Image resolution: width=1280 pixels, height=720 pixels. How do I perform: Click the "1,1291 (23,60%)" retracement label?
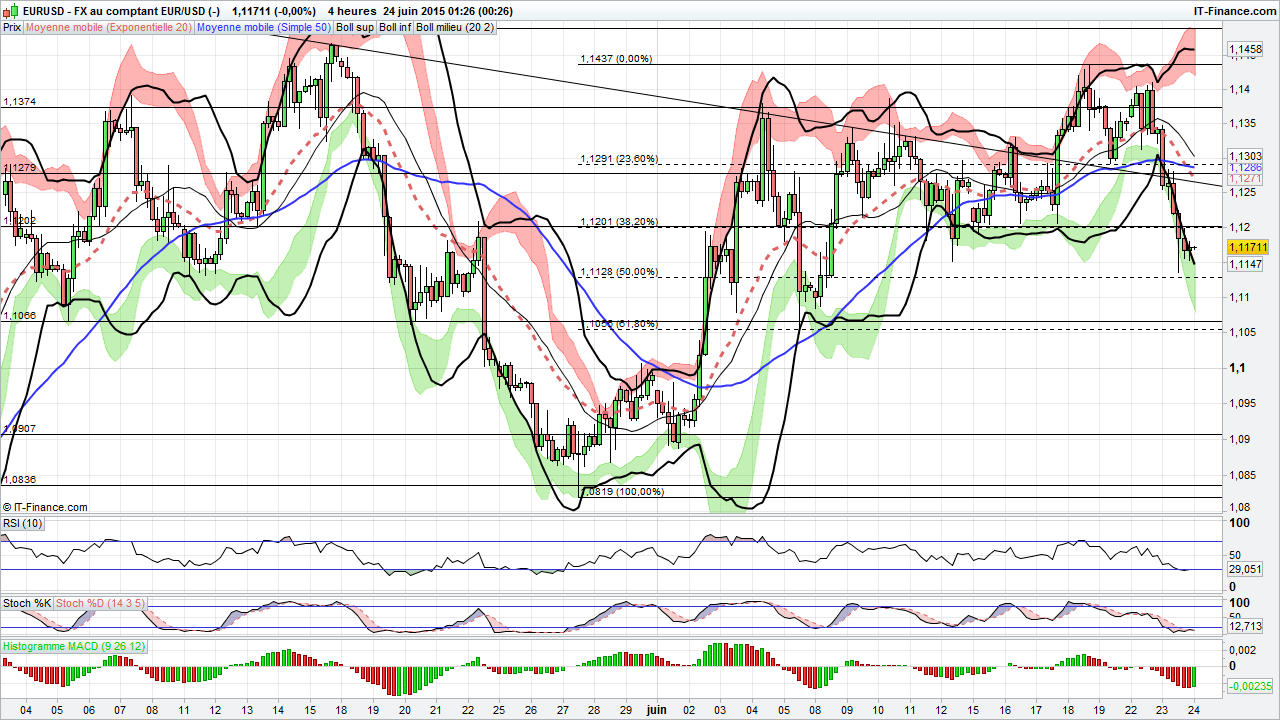point(618,158)
